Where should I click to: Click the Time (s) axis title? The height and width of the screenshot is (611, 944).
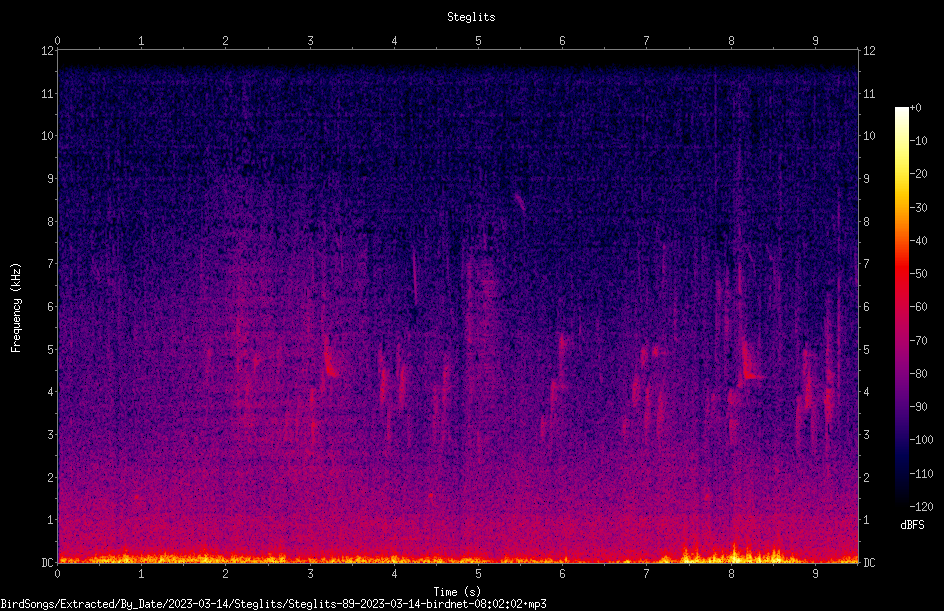point(458,592)
